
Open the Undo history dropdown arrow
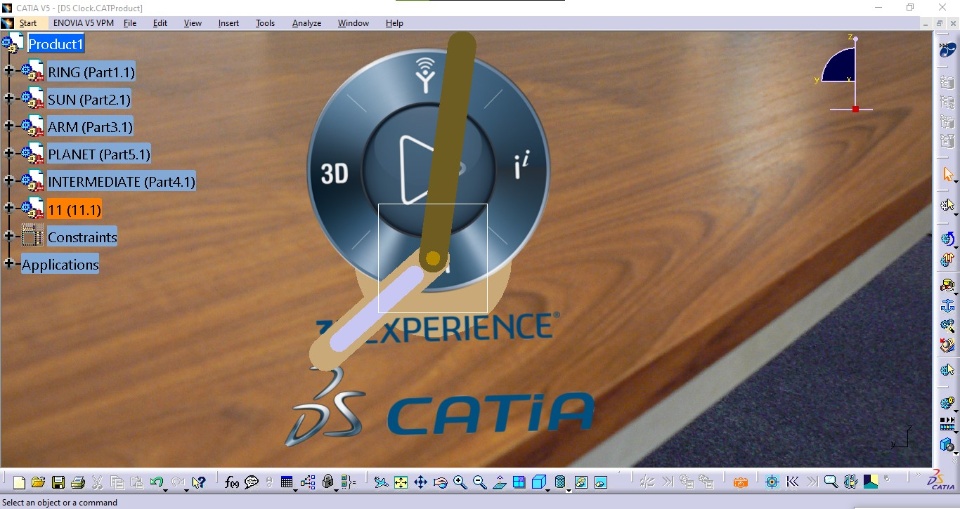tap(166, 489)
